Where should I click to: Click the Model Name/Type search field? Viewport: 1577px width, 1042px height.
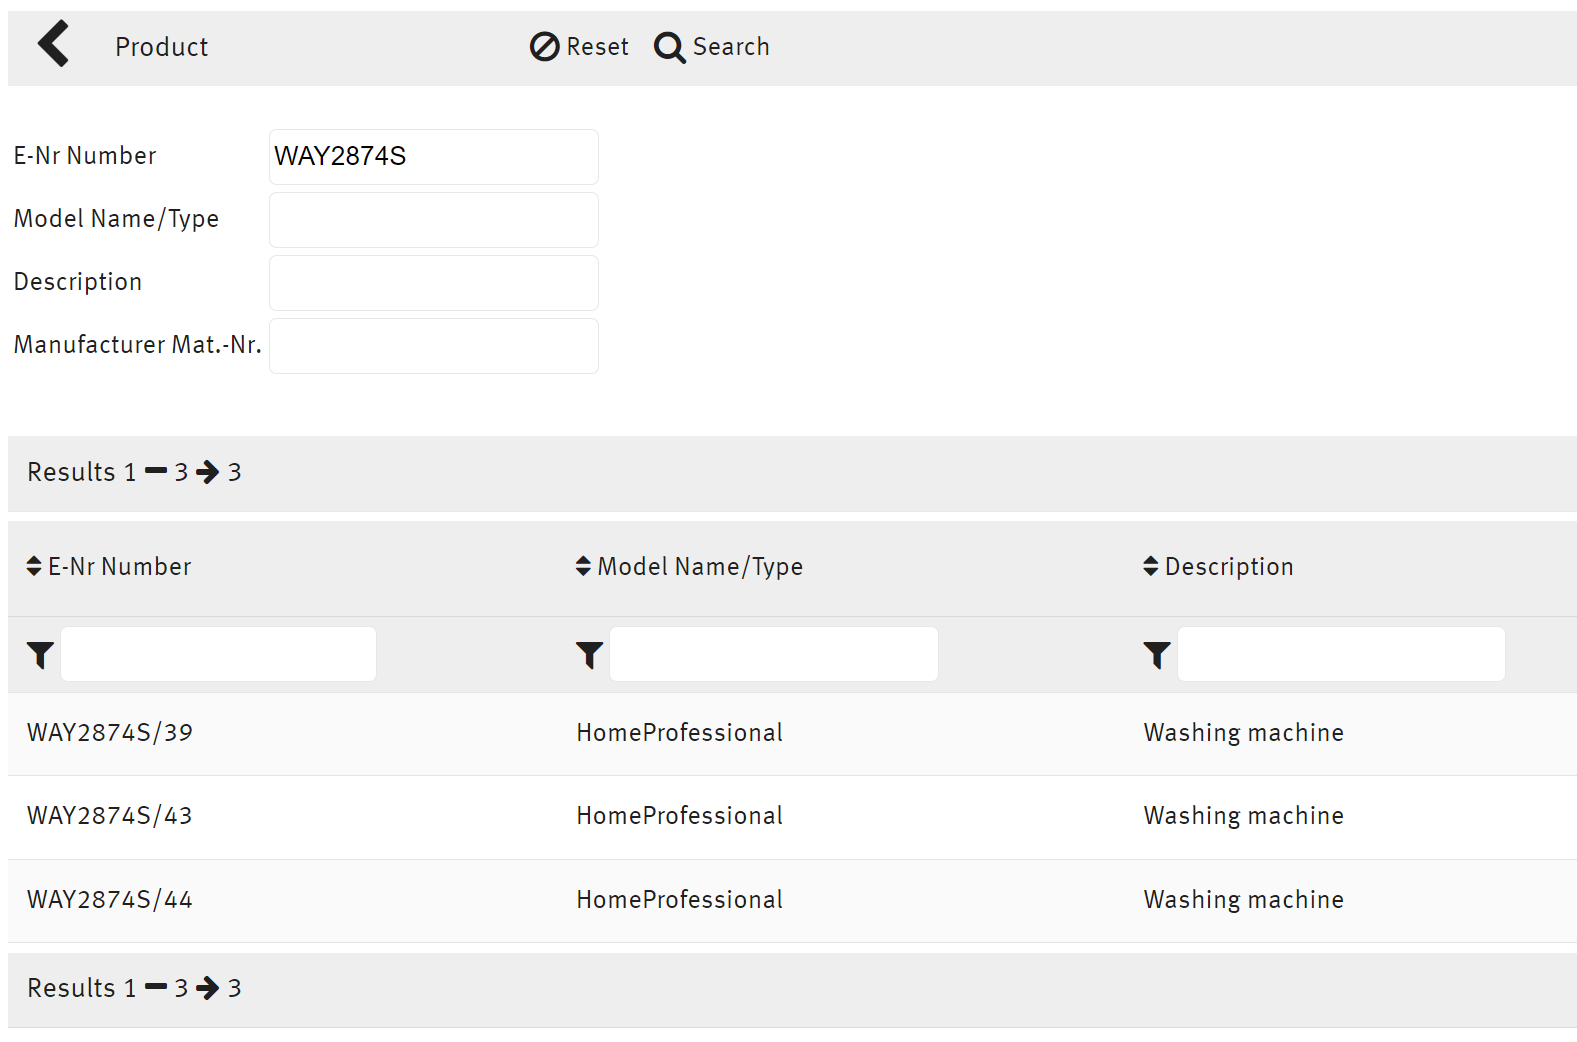(x=433, y=220)
